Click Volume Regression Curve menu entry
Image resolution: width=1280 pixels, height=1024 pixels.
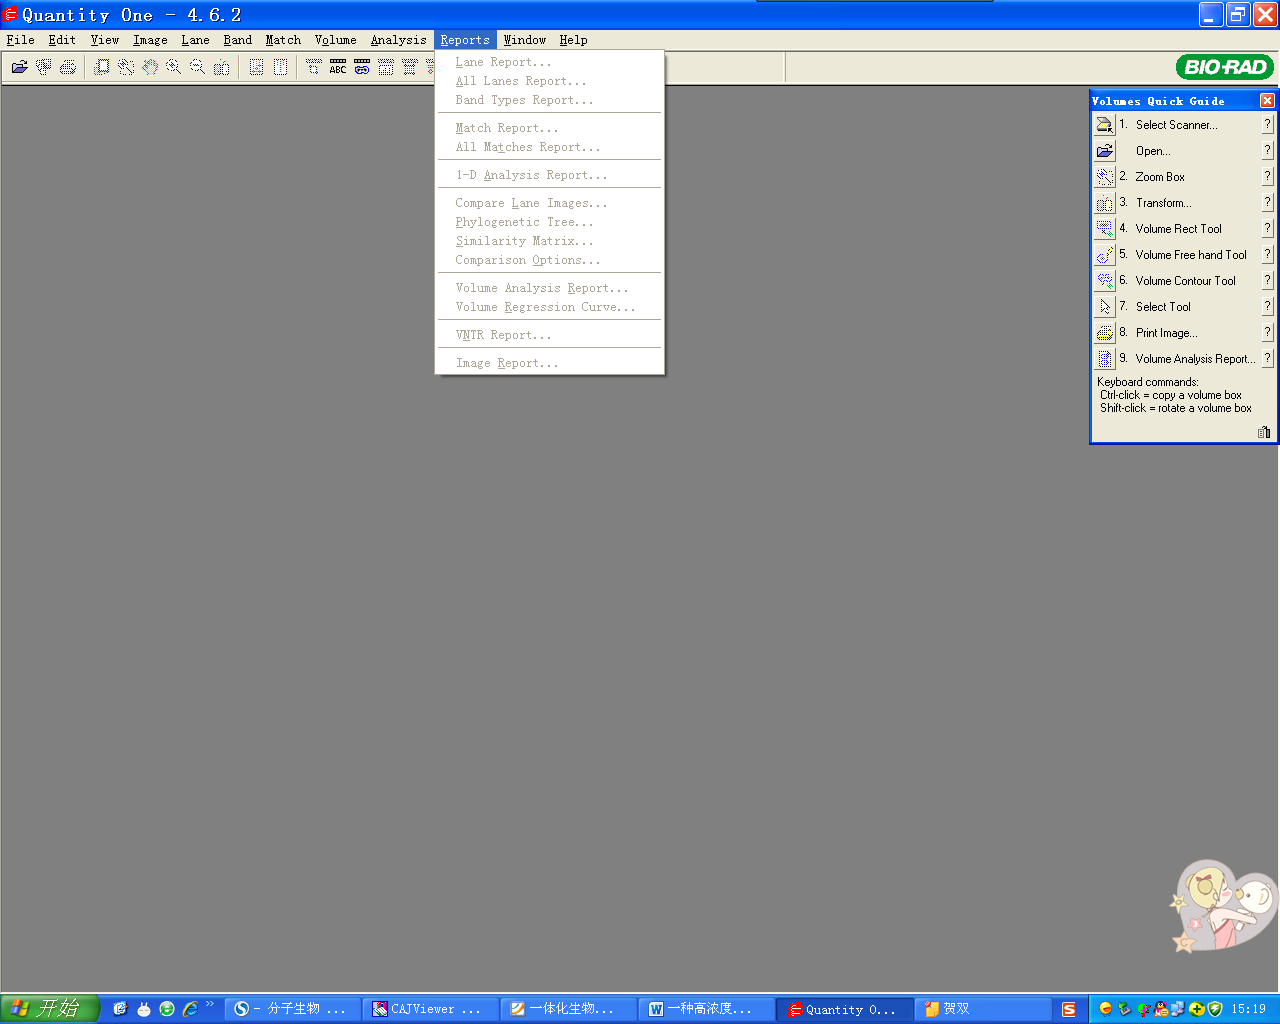(x=550, y=307)
